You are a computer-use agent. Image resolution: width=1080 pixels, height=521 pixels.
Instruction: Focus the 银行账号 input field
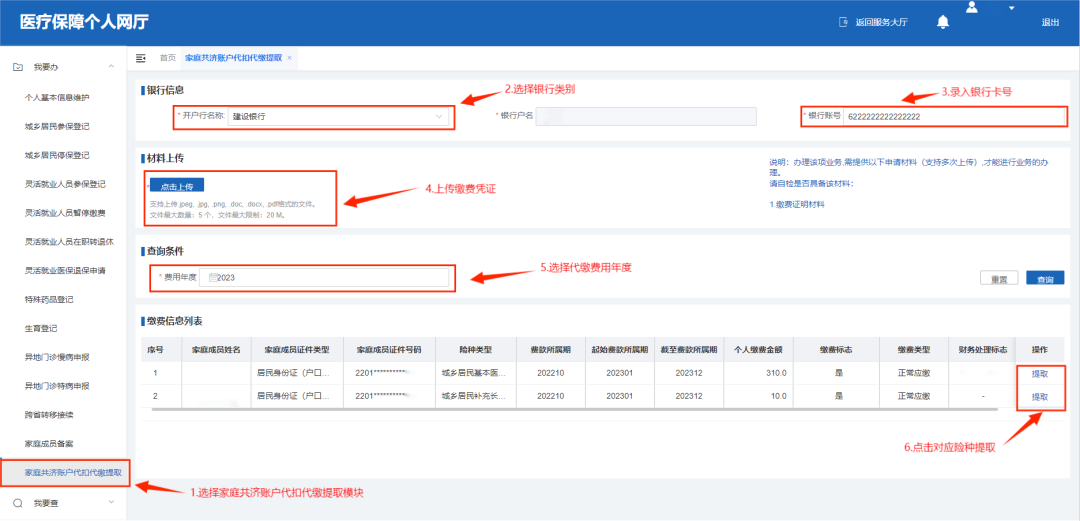tap(954, 116)
